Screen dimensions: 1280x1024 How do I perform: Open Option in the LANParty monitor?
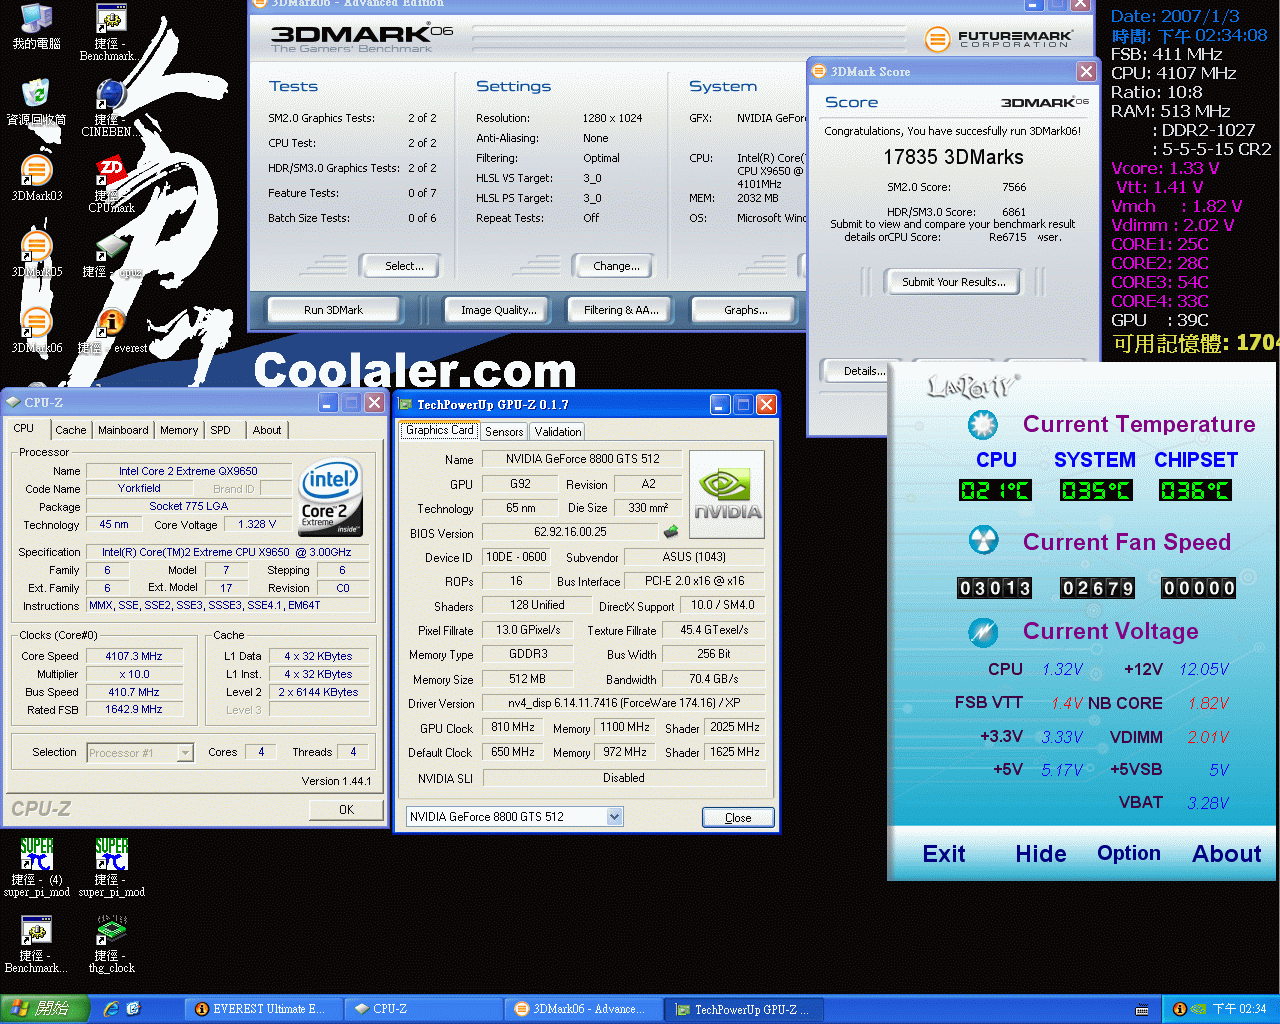pos(1129,853)
